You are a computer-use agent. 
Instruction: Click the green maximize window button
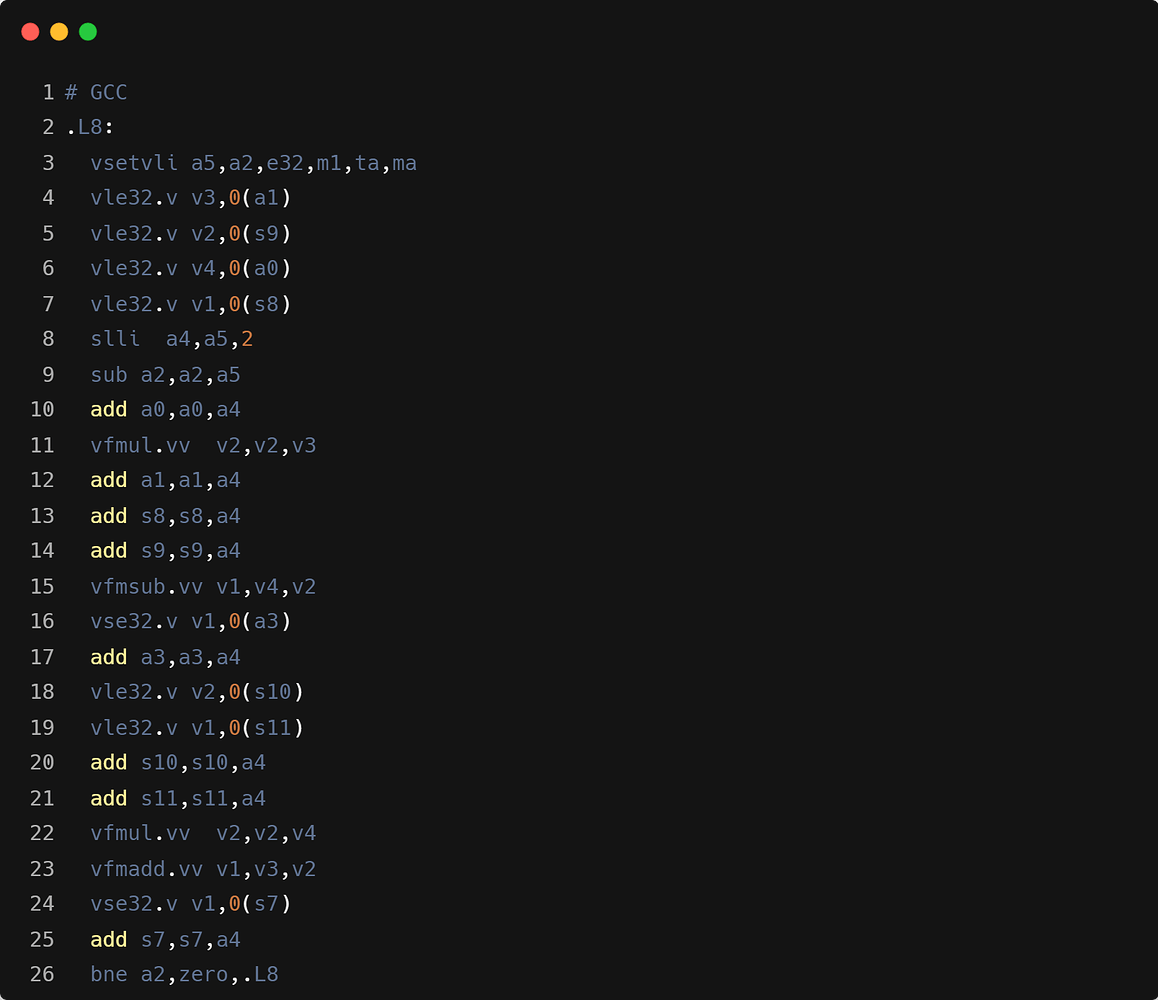(x=88, y=32)
